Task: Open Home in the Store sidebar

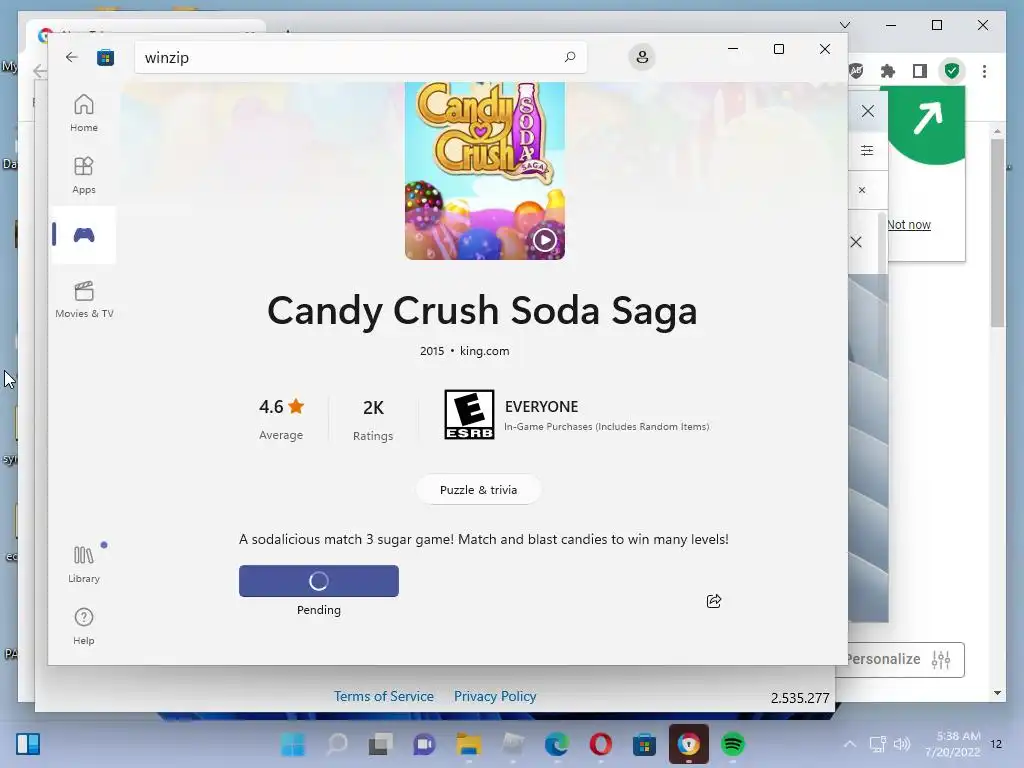Action: point(84,113)
